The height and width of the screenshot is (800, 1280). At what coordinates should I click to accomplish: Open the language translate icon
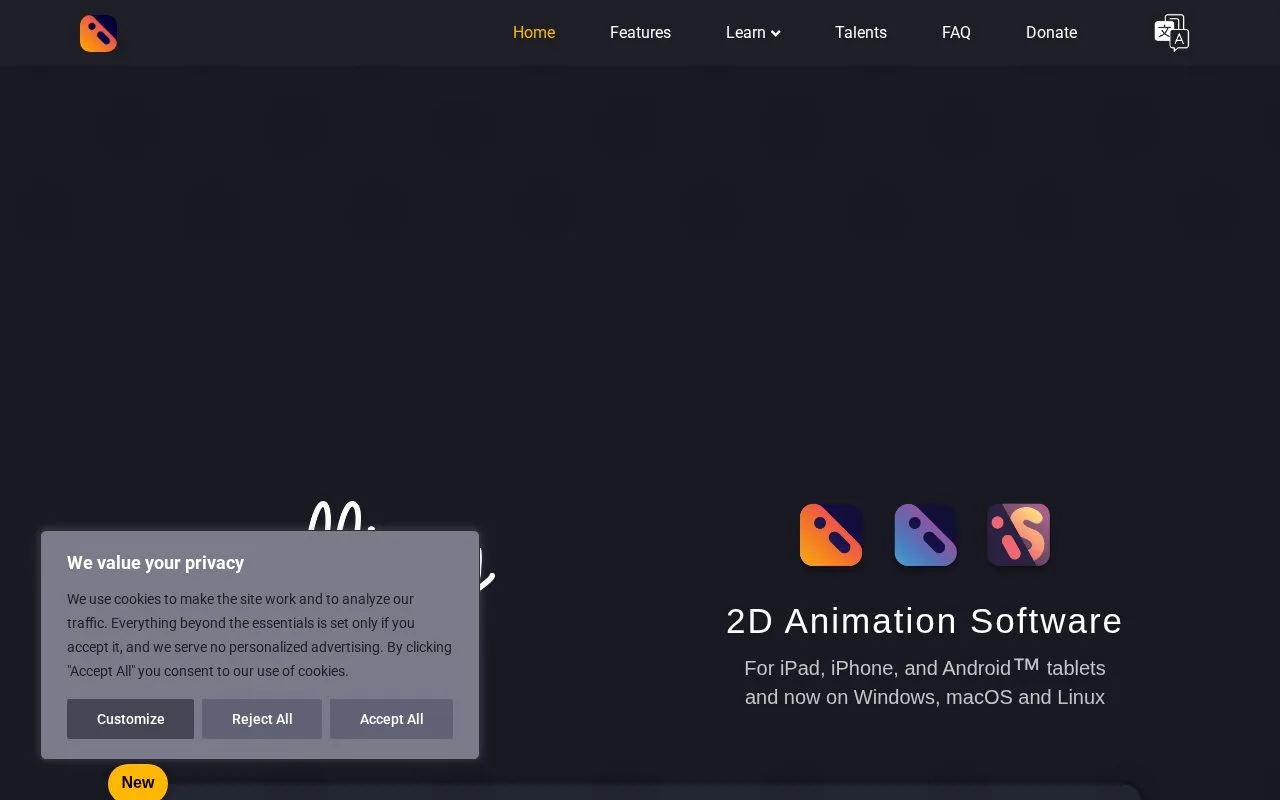[x=1171, y=33]
